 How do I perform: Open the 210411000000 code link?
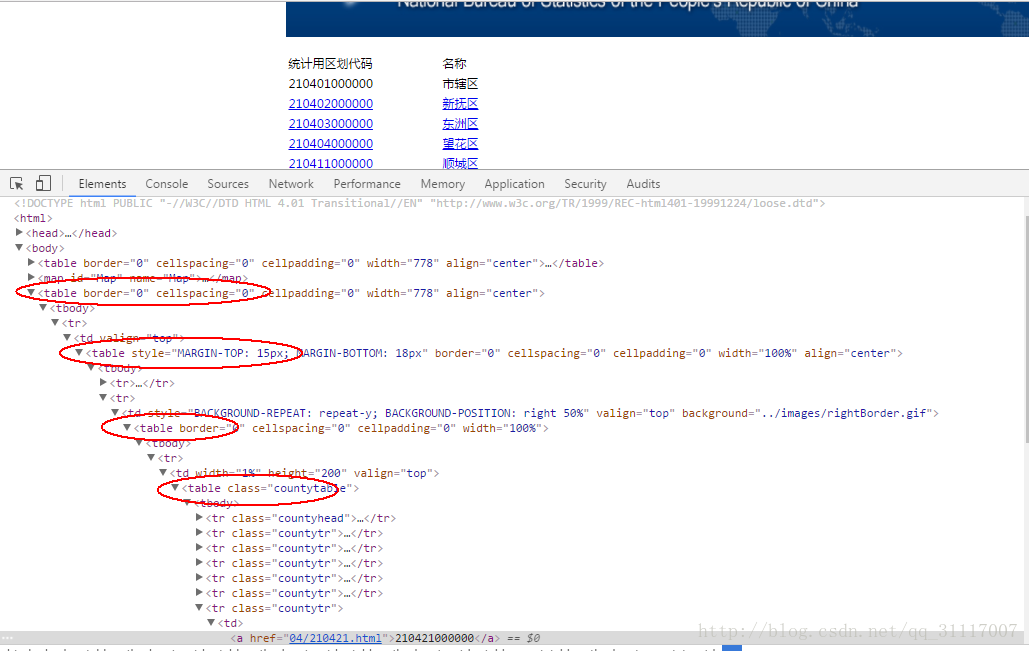331,163
